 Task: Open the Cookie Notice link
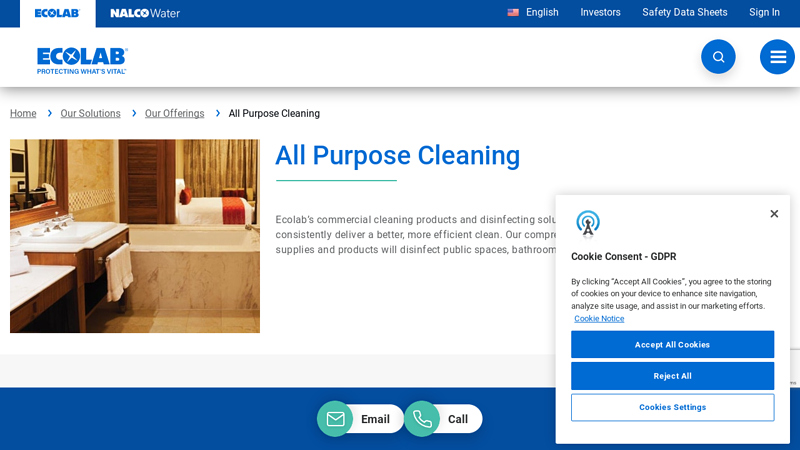[599, 318]
